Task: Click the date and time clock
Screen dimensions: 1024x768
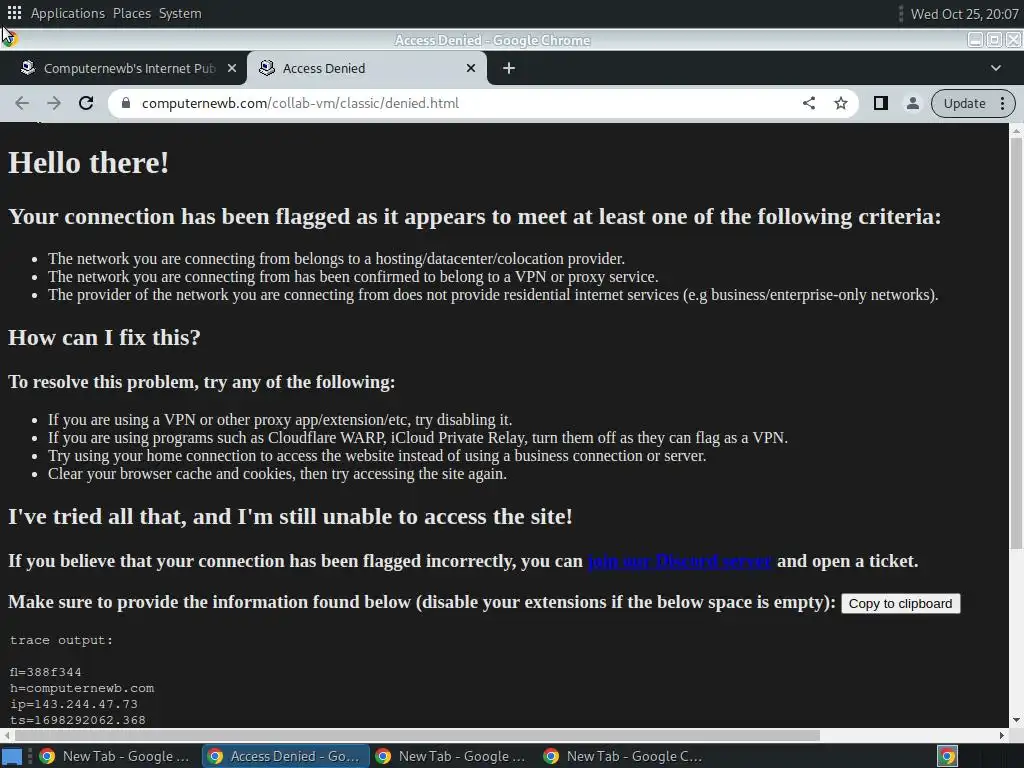Action: [x=964, y=14]
